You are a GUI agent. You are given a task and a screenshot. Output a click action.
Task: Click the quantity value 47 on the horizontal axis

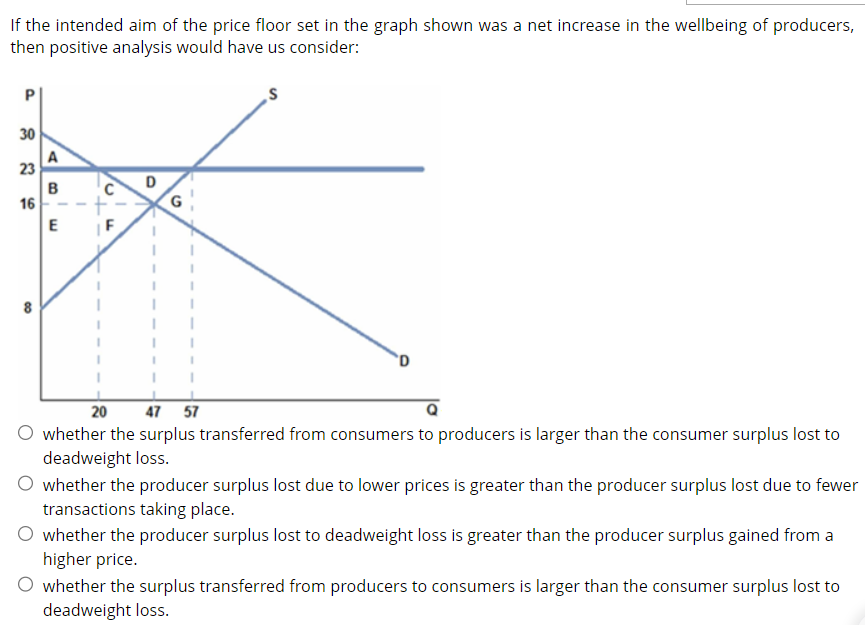click(x=155, y=410)
